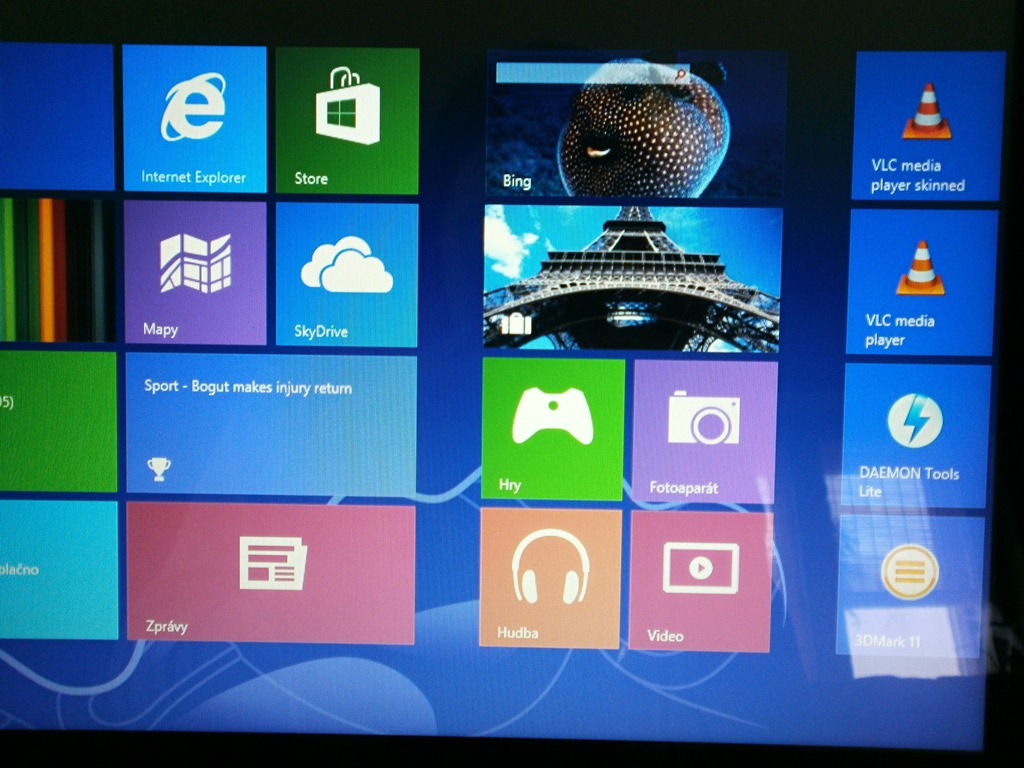
Task: Open the weather tile showing oblačno
Action: pyautogui.click(x=57, y=569)
